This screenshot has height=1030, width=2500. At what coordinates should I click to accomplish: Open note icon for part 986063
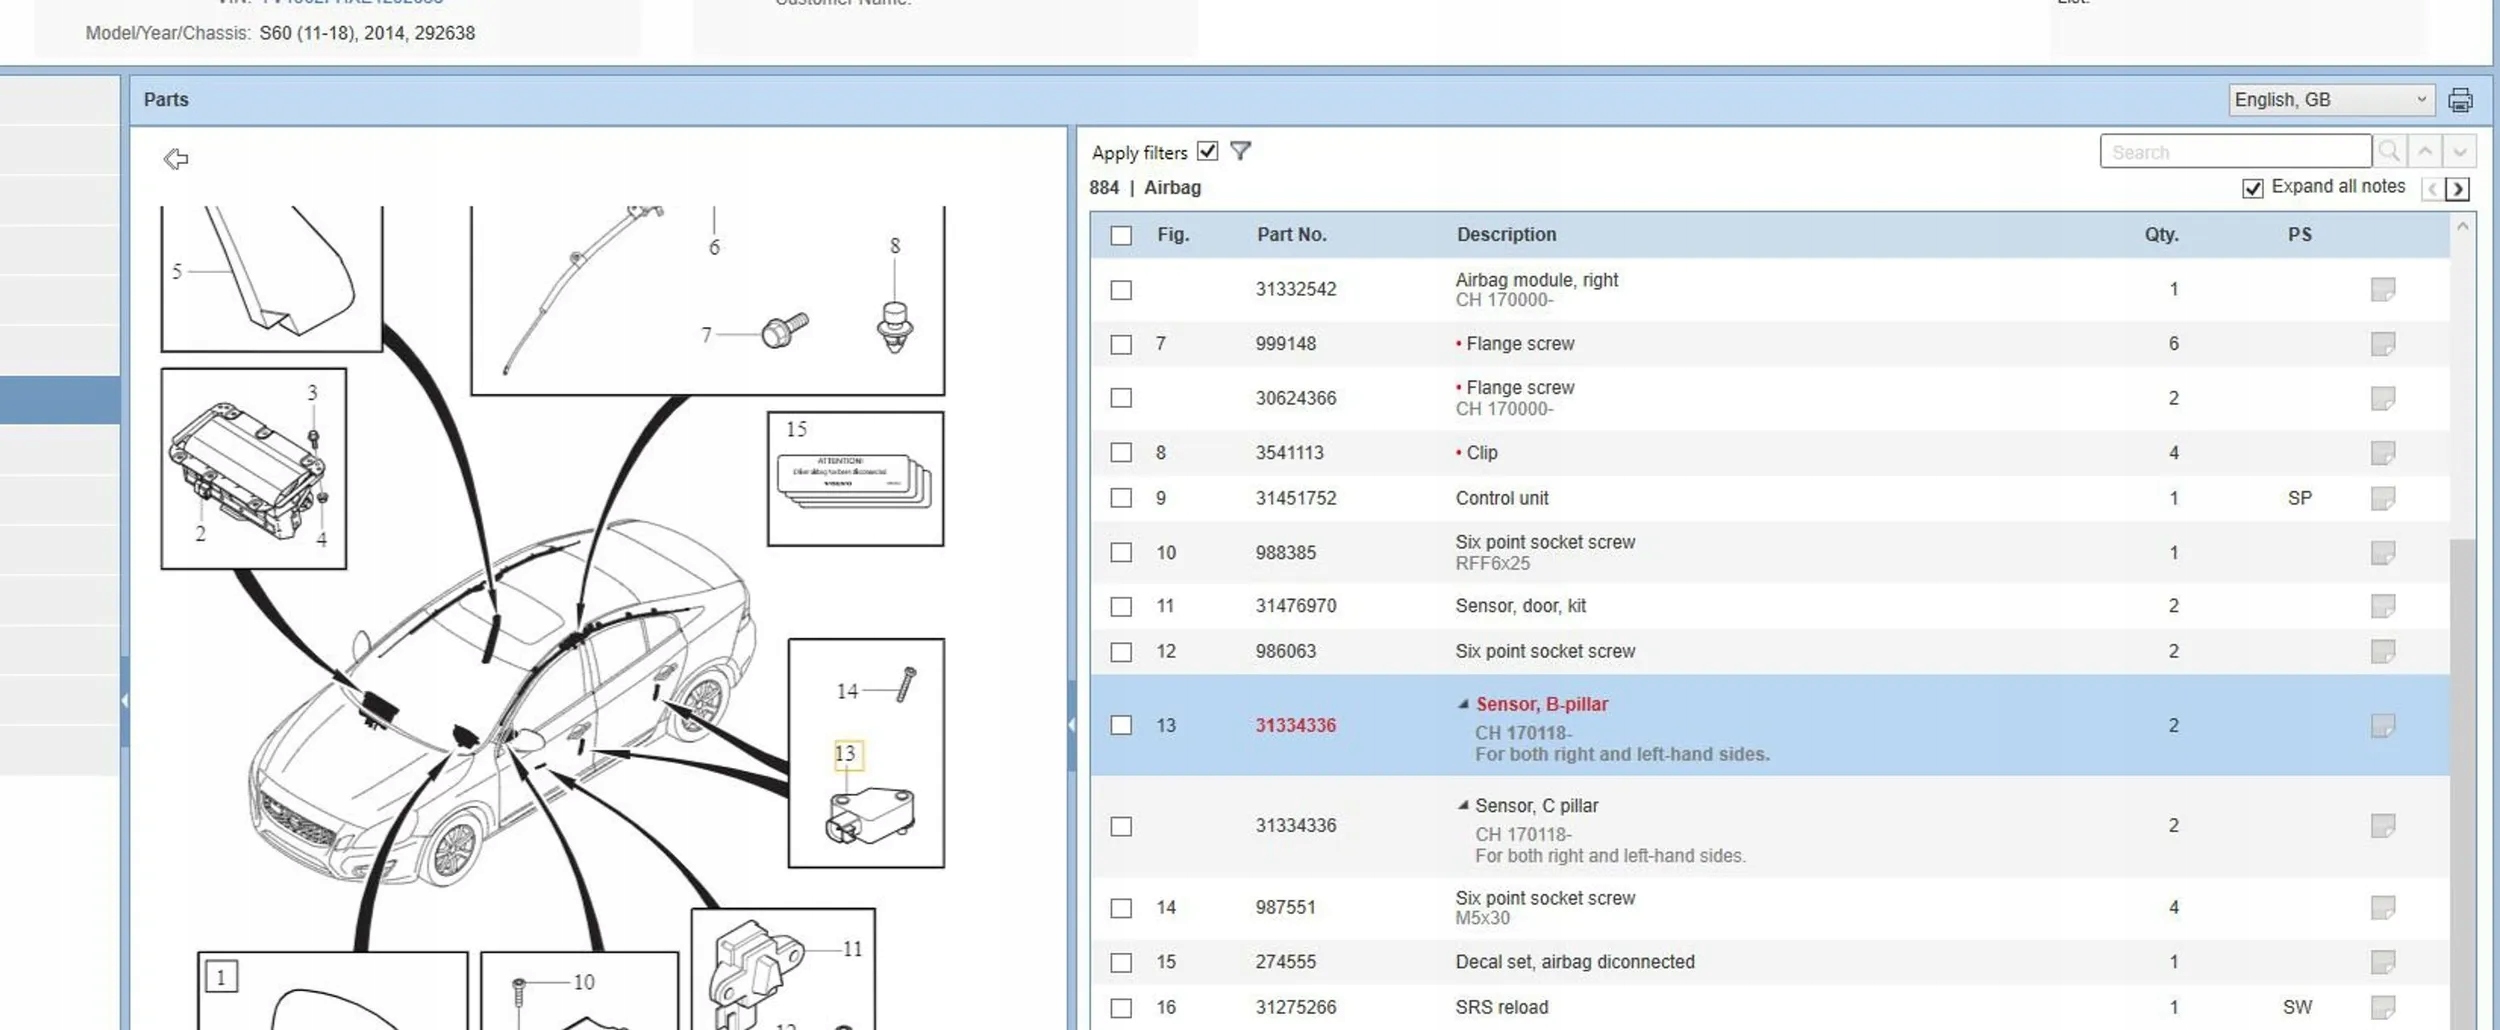tap(2383, 652)
